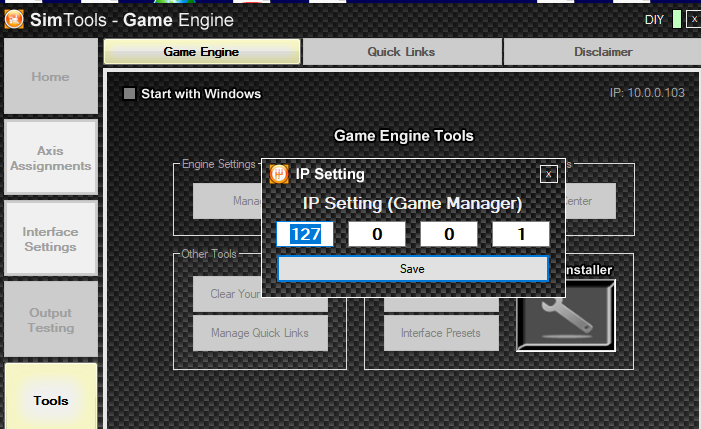Go to the Home sidebar section
Image resolution: width=701 pixels, height=429 pixels.
(51, 76)
